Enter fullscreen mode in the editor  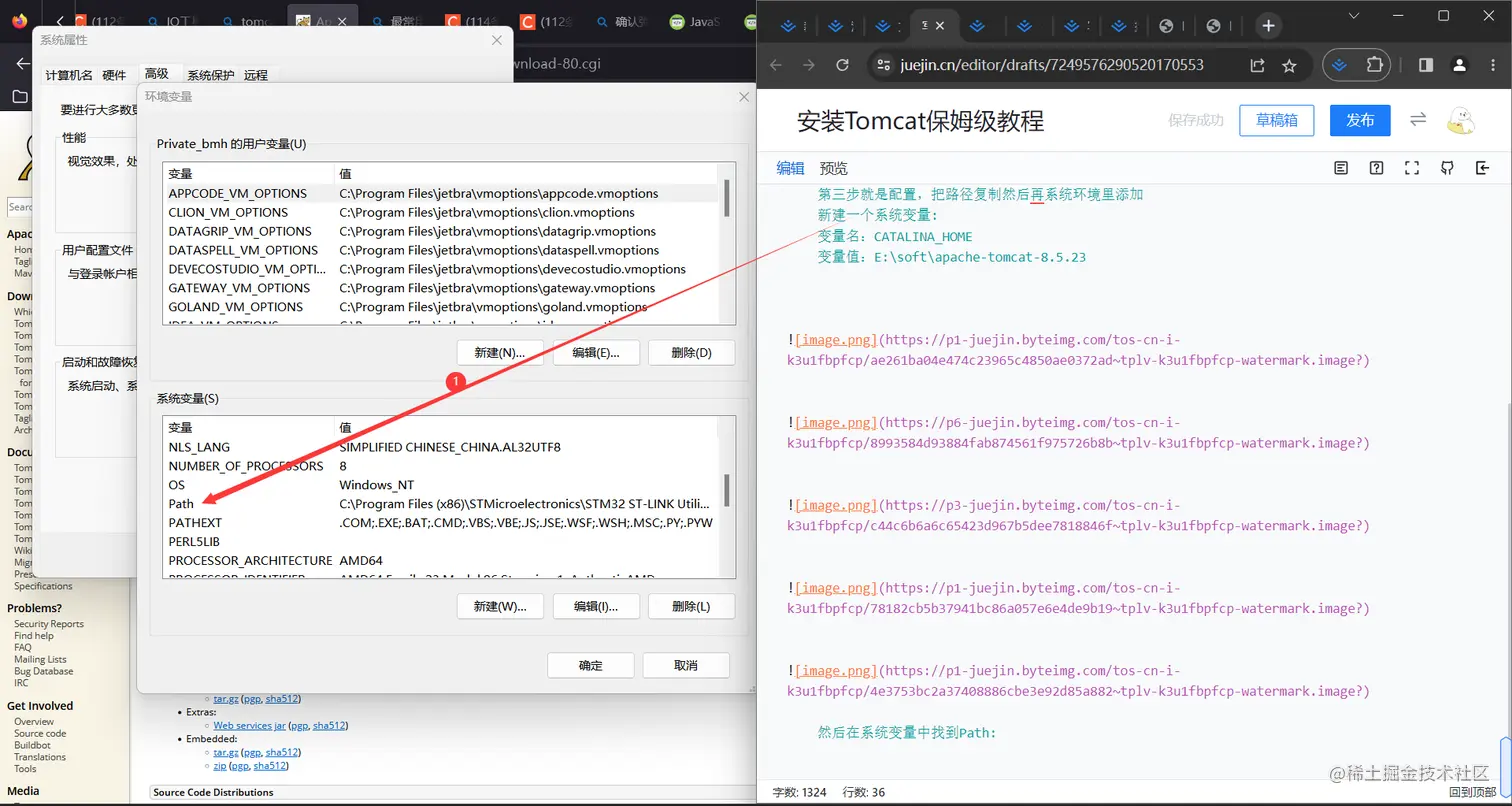pyautogui.click(x=1412, y=168)
